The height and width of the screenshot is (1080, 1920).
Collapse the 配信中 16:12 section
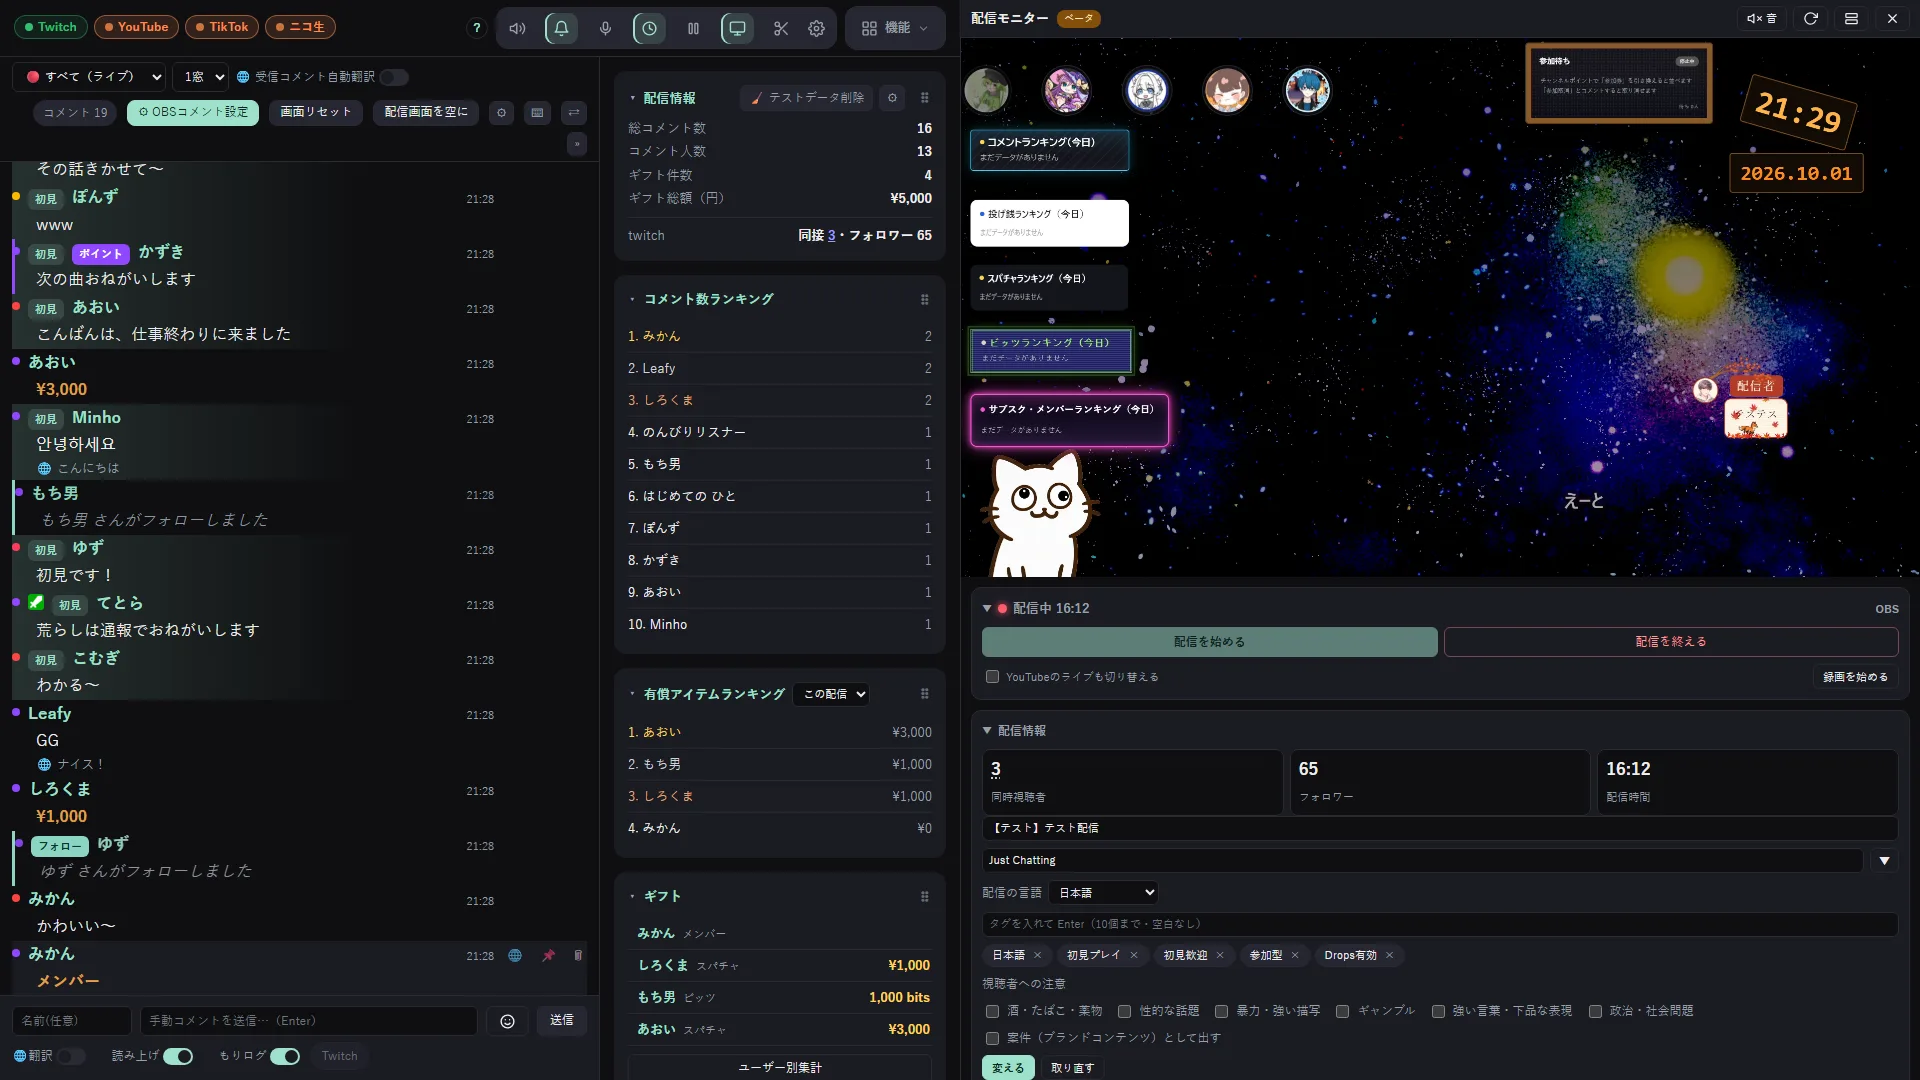987,608
